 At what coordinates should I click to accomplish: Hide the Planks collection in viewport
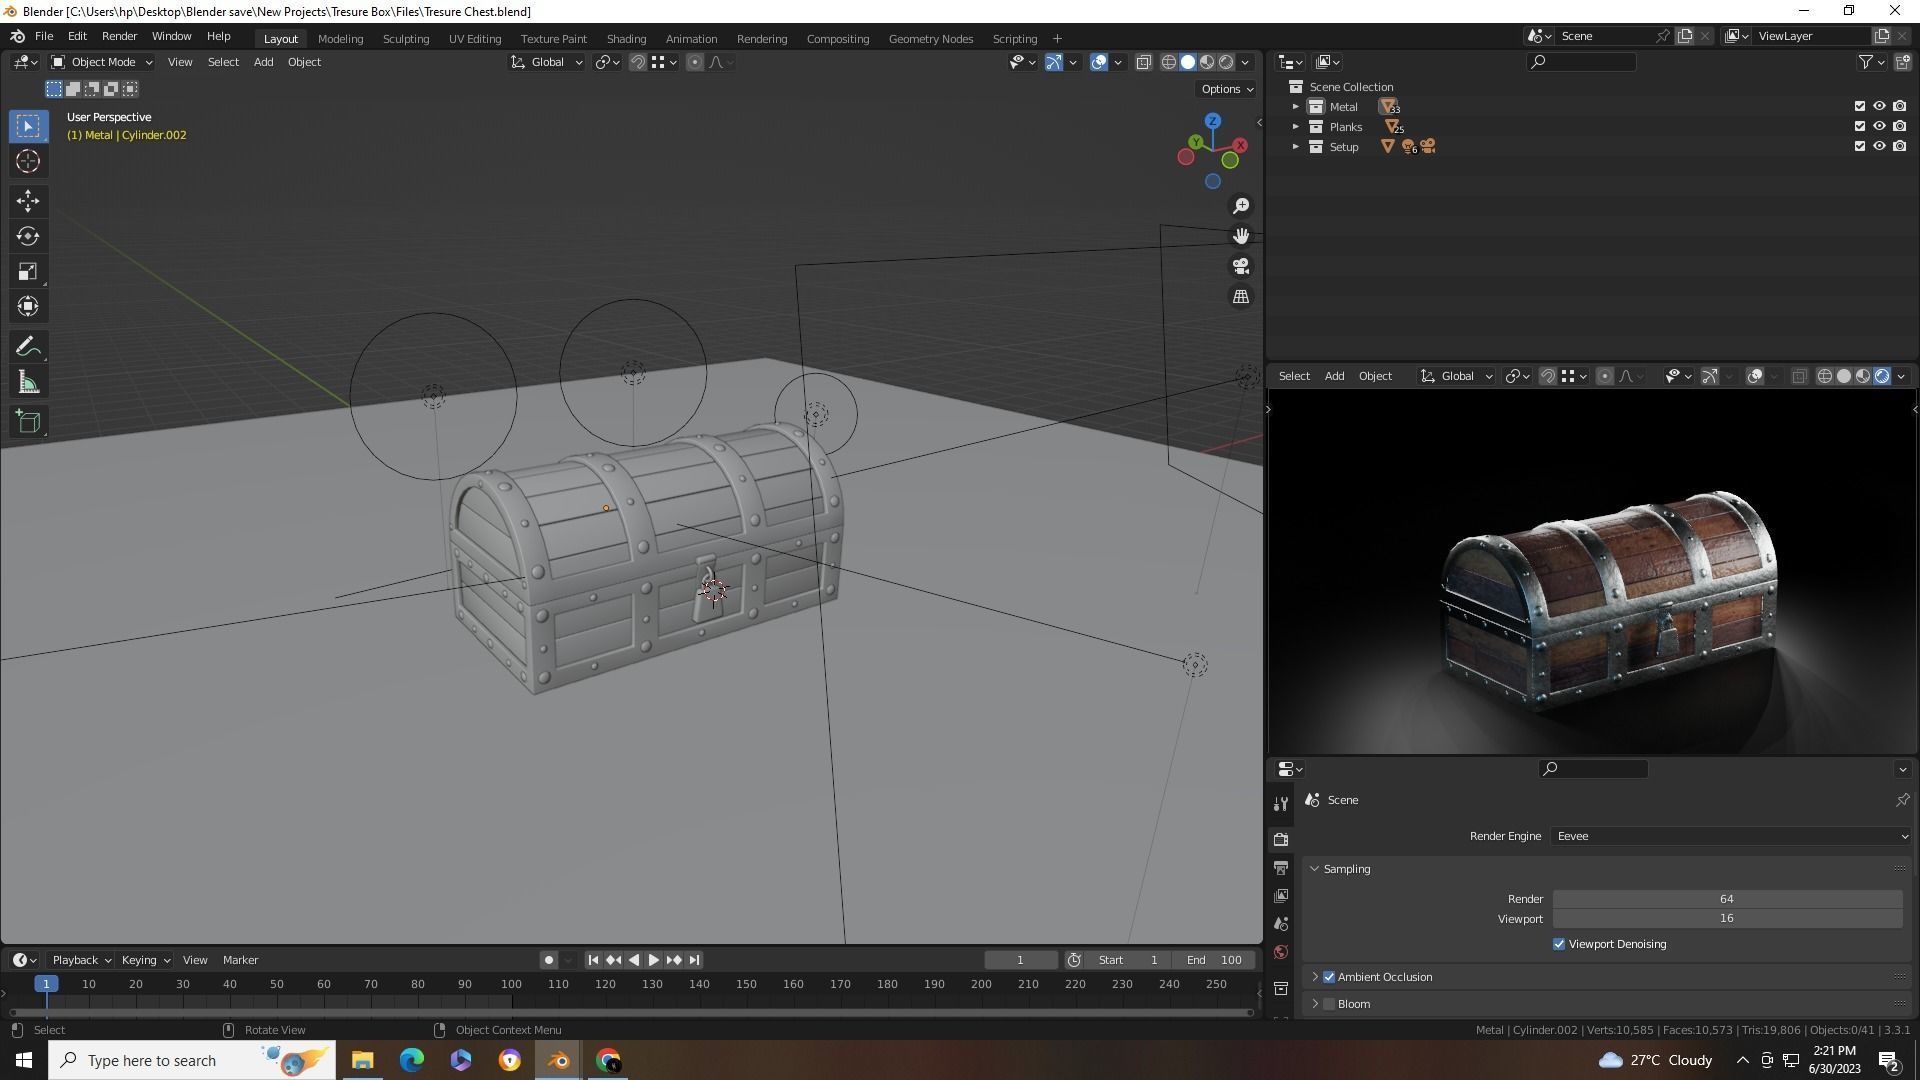point(1879,126)
